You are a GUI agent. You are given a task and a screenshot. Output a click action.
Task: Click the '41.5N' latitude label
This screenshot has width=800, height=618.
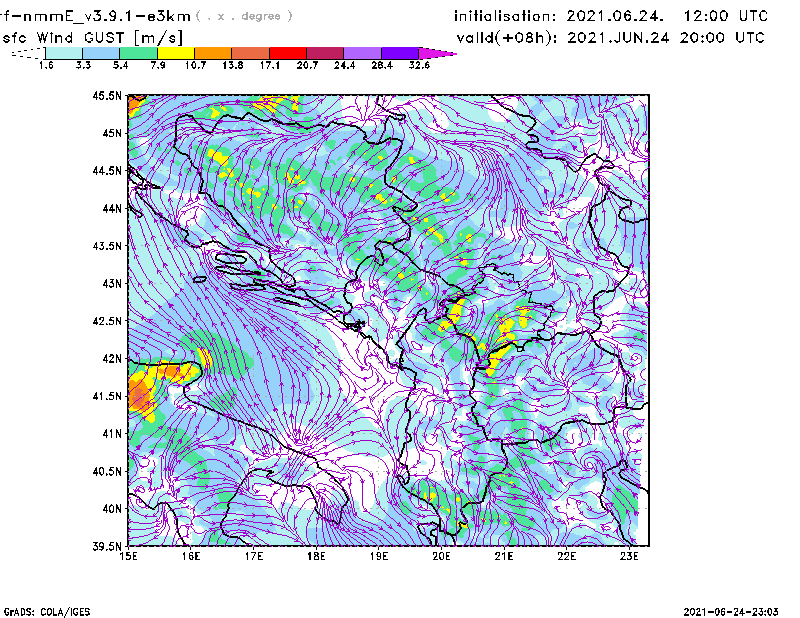pyautogui.click(x=107, y=396)
